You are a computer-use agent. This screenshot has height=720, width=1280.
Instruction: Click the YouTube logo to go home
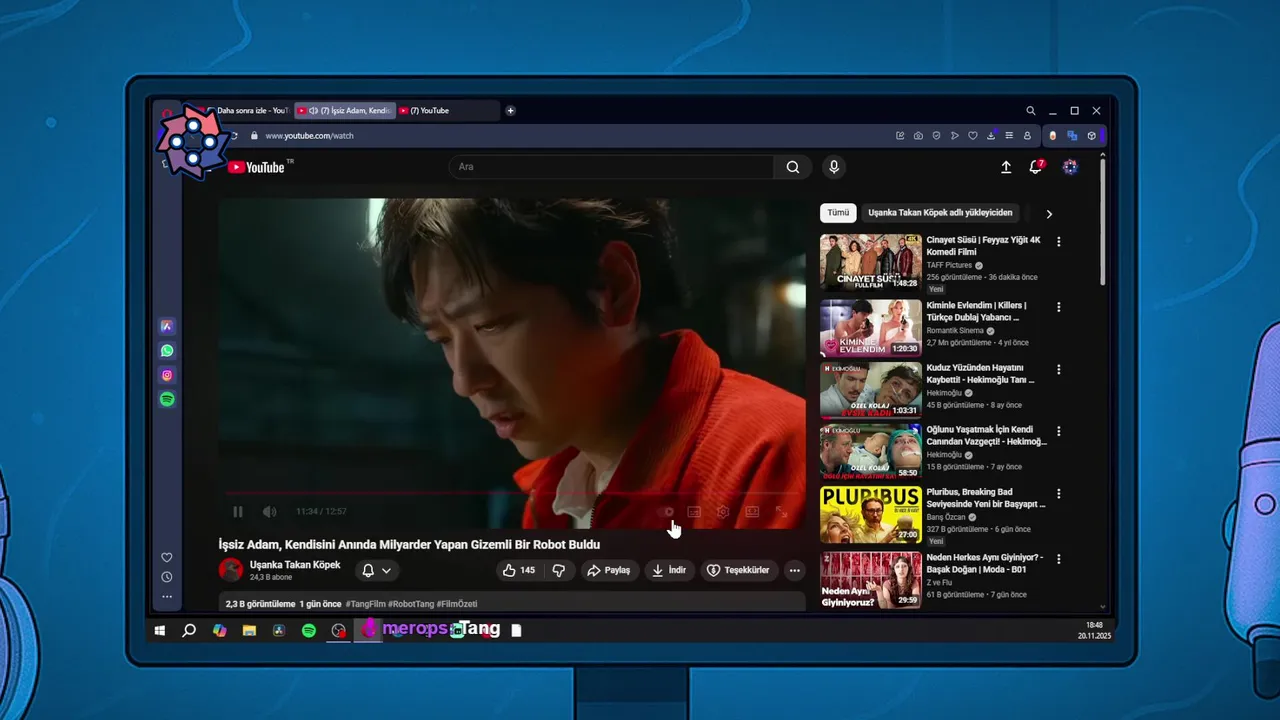coord(256,167)
